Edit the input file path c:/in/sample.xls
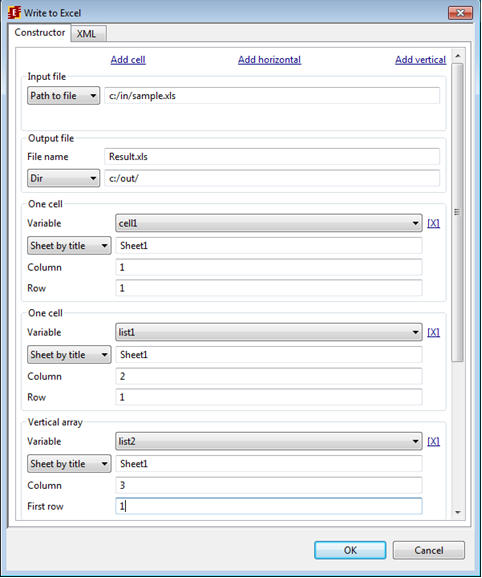Viewport: 482px width, 578px height. 272,96
